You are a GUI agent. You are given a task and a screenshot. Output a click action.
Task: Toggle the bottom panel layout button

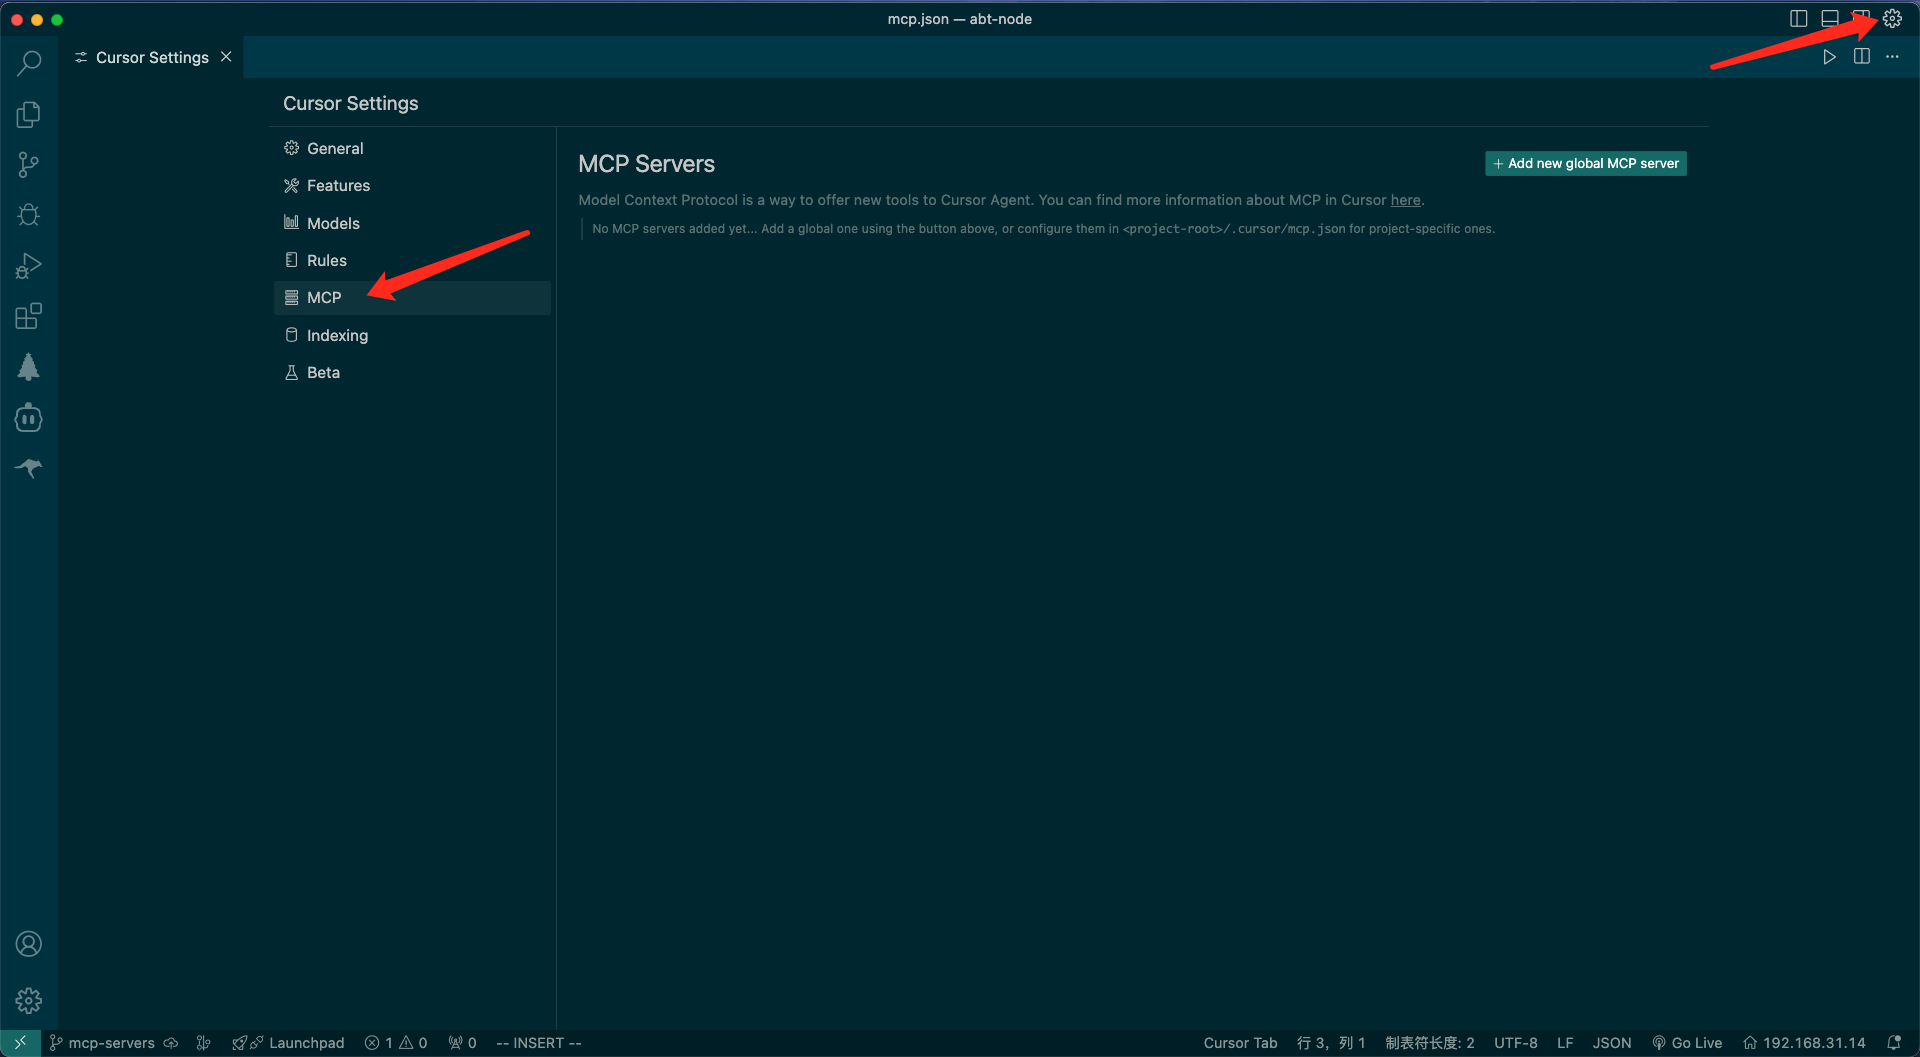pos(1830,19)
